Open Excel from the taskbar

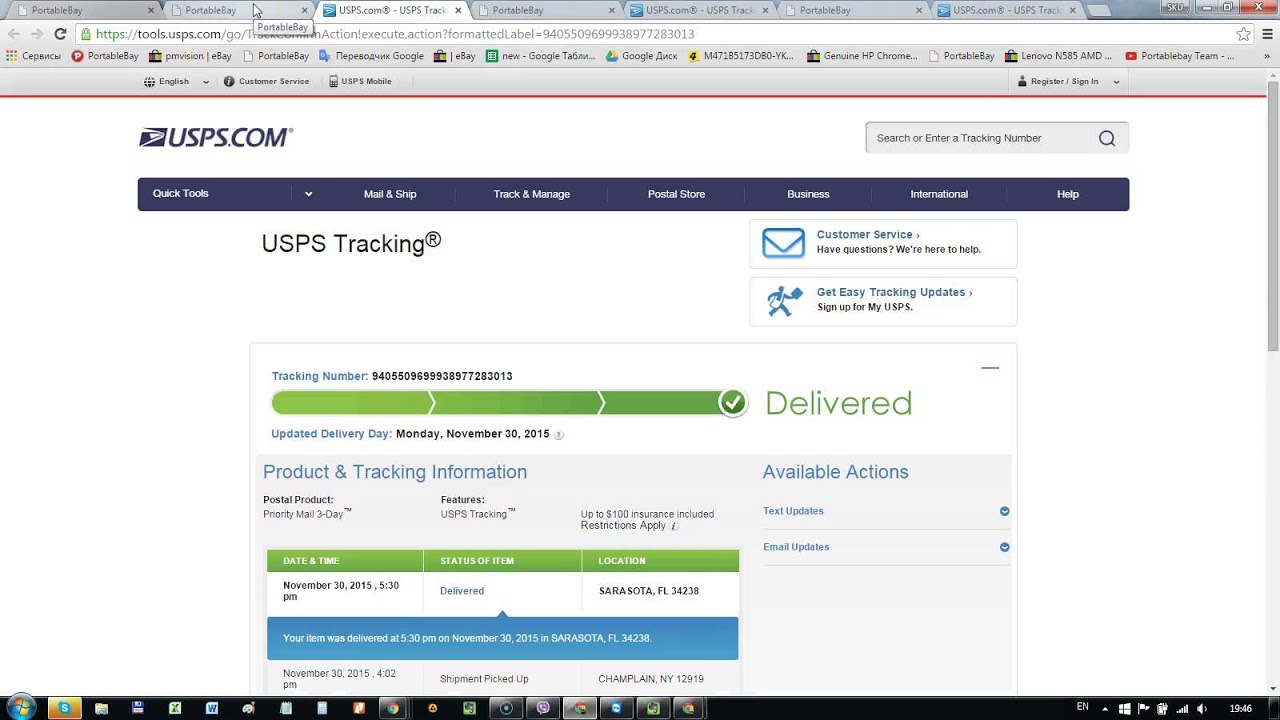pyautogui.click(x=175, y=708)
